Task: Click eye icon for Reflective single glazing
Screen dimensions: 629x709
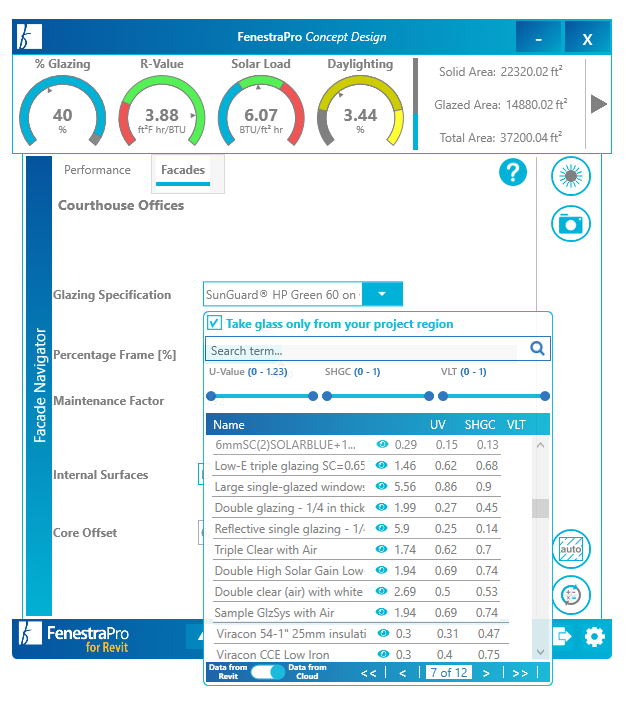Action: (382, 528)
